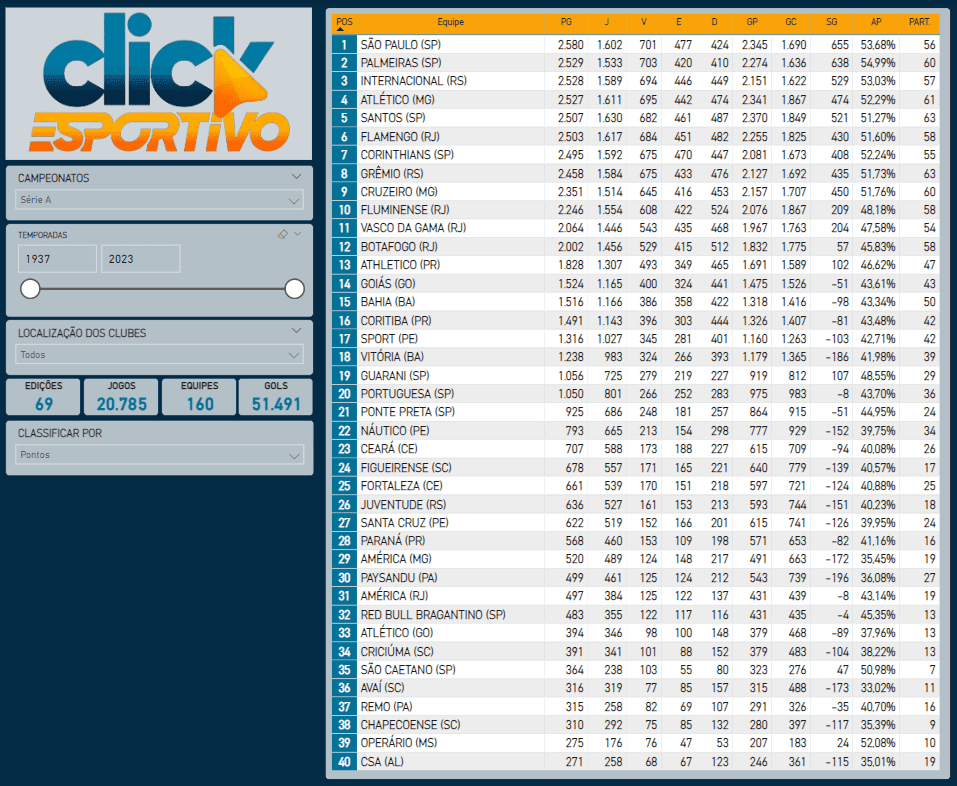957x786 pixels.
Task: Grab the right season slider handle
Action: point(294,289)
